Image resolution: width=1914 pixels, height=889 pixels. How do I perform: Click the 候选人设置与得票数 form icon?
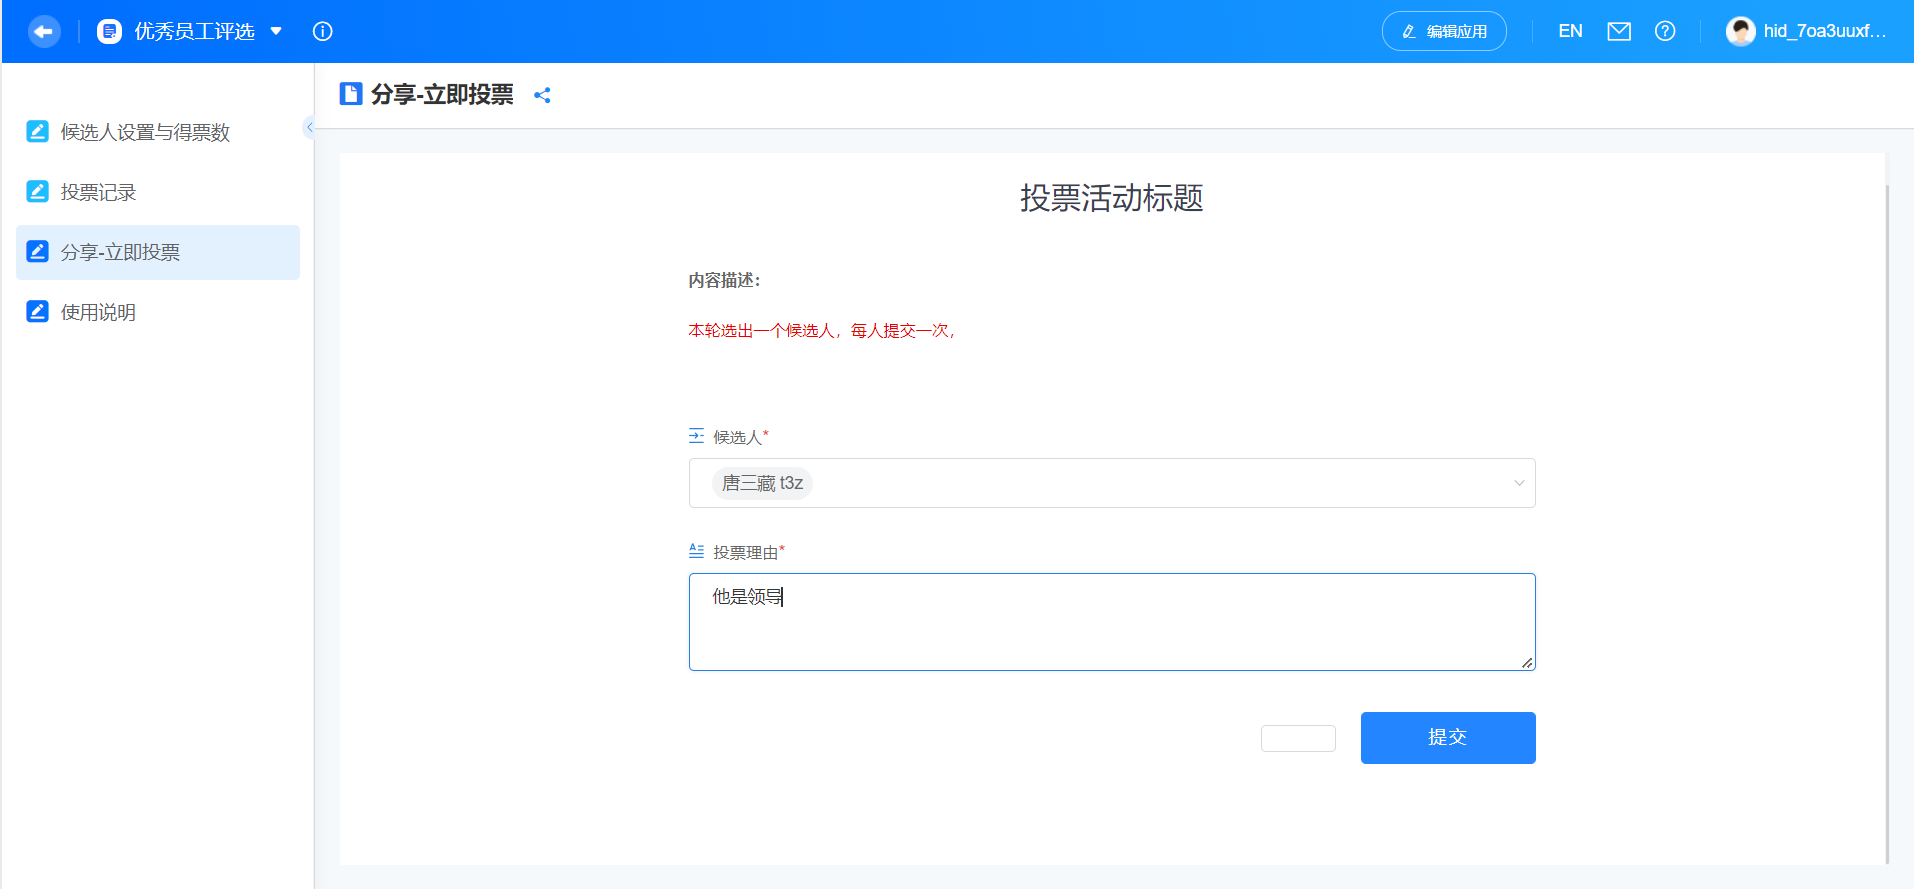pyautogui.click(x=37, y=131)
